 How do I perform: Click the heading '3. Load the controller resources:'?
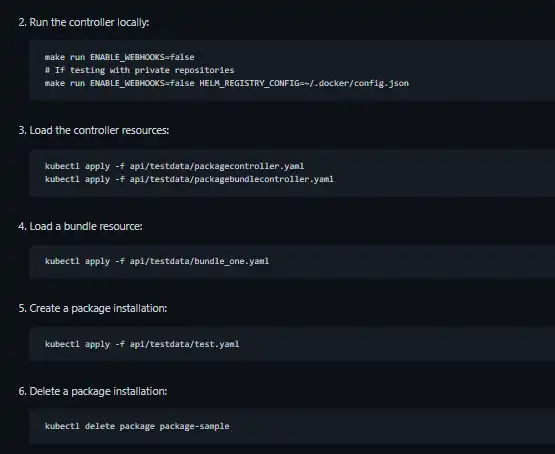pos(94,130)
